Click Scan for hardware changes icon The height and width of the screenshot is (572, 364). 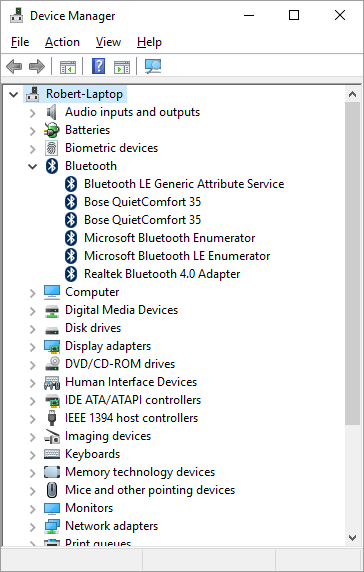pos(153,66)
